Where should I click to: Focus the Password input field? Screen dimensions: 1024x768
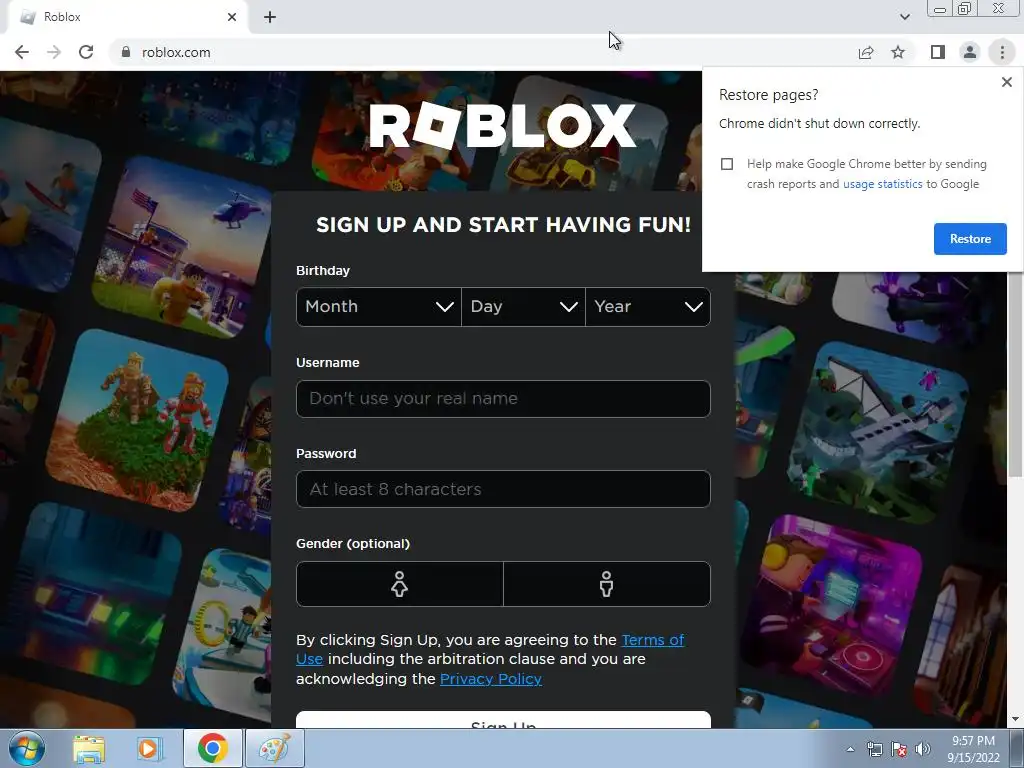(x=503, y=489)
